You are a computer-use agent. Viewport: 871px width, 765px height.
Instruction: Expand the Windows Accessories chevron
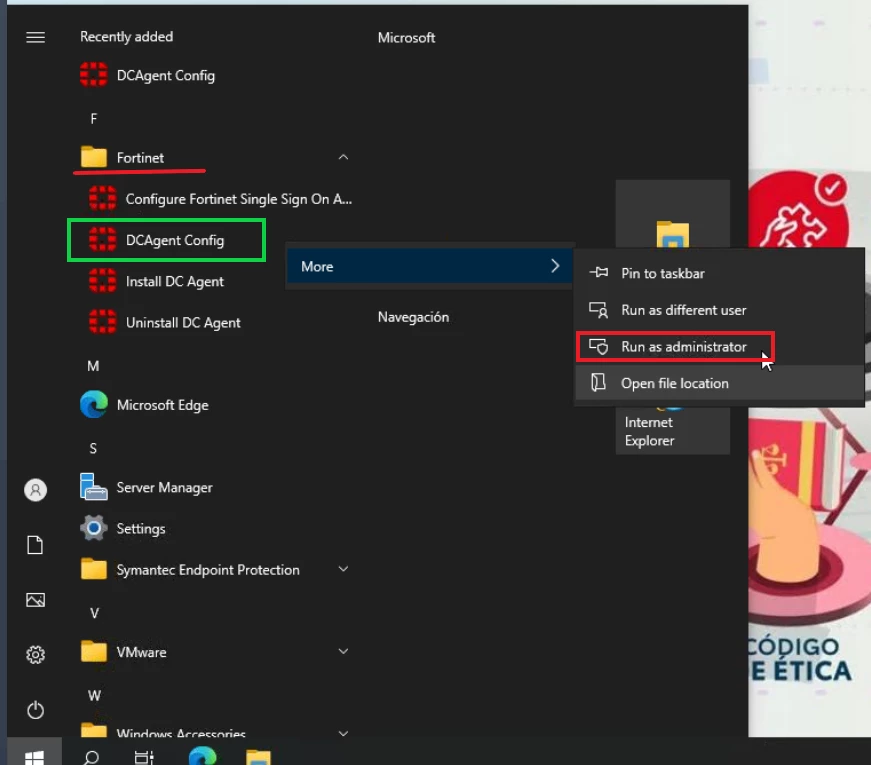click(x=343, y=733)
